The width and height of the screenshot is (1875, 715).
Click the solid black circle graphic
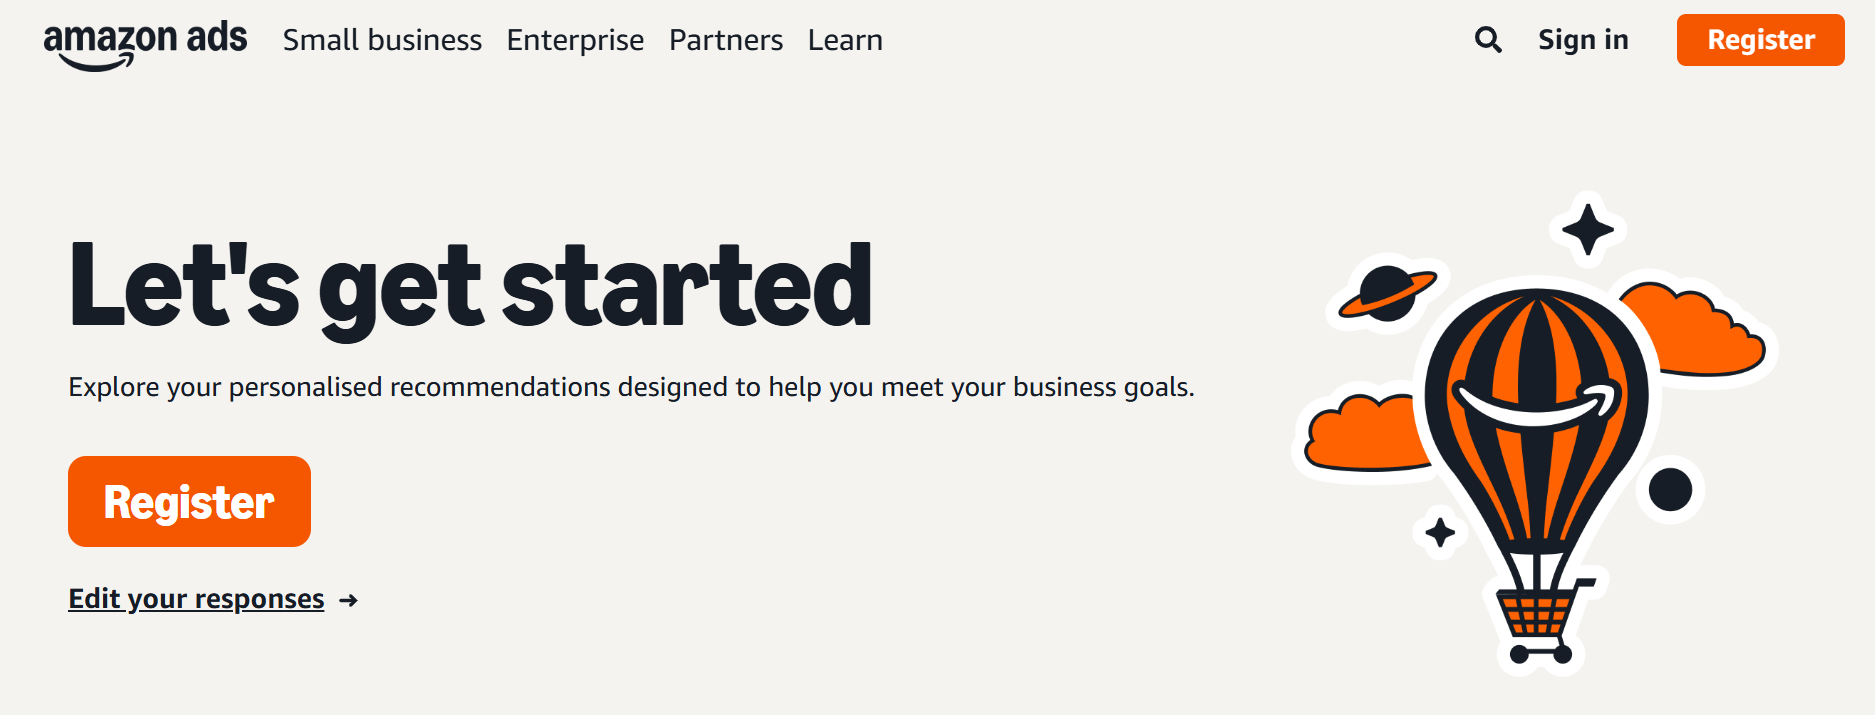(x=1670, y=489)
